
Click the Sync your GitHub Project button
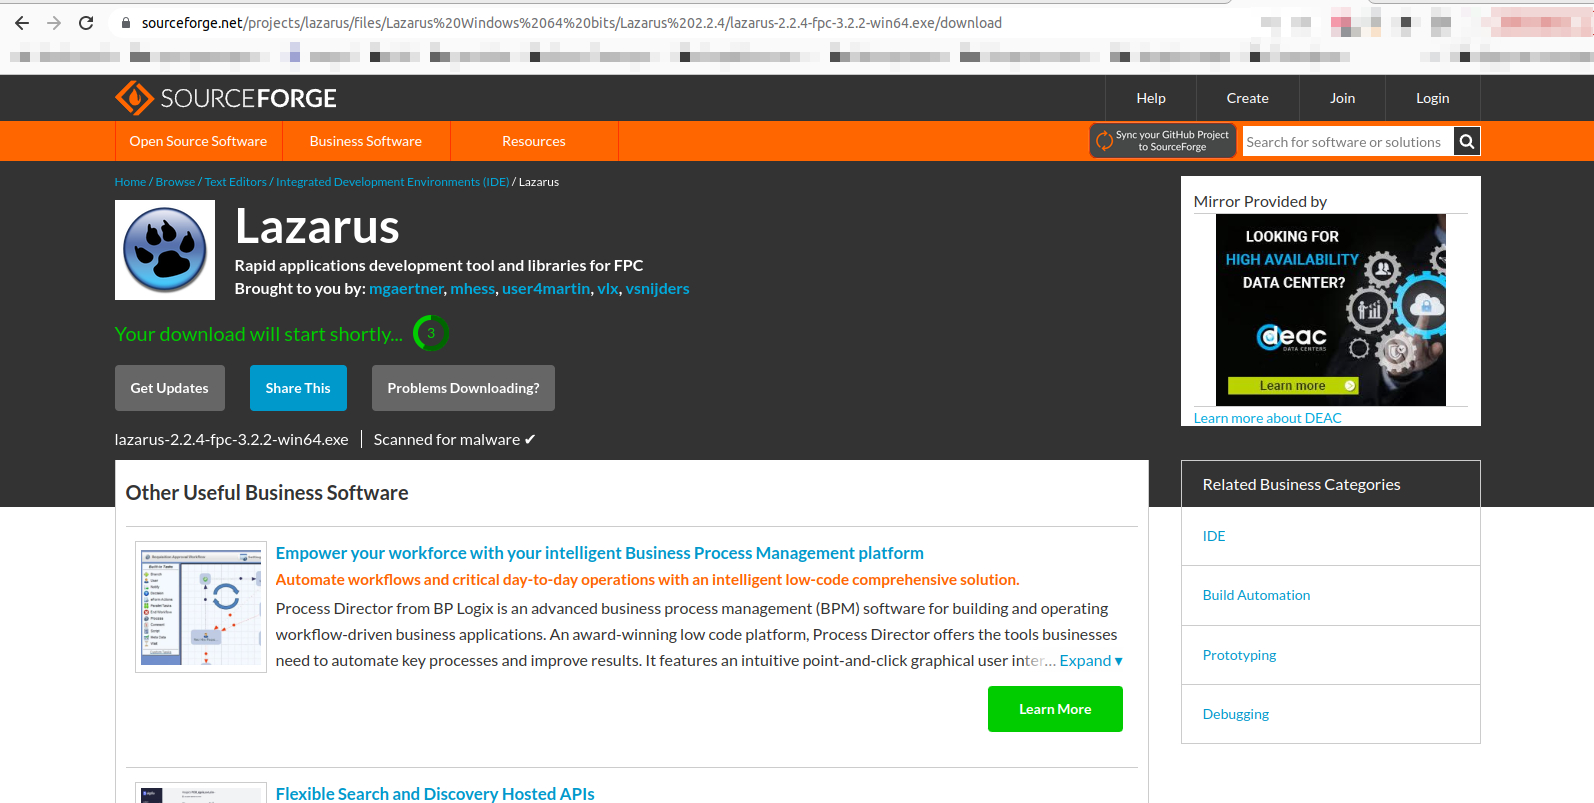pyautogui.click(x=1162, y=141)
